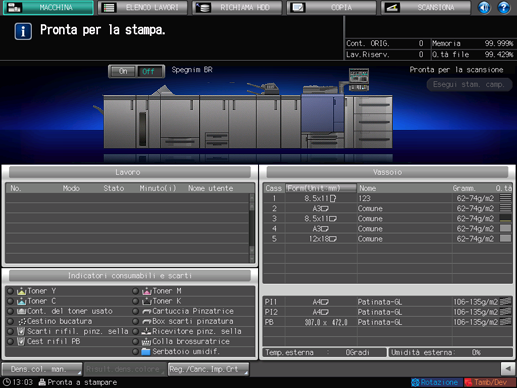
Task: Click the blue information icon
Action: [23, 31]
